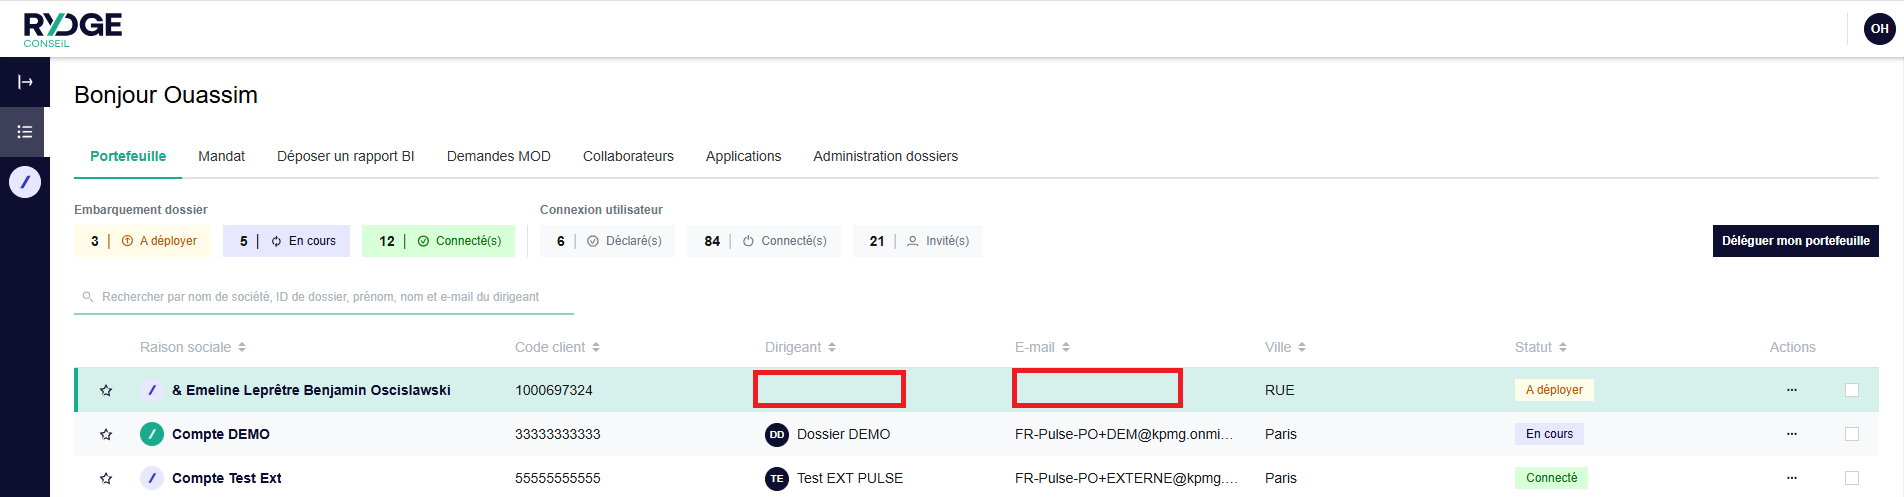Filter dossiers by A déployer status
Viewport: 1904px width, 497px height.
[x=143, y=241]
